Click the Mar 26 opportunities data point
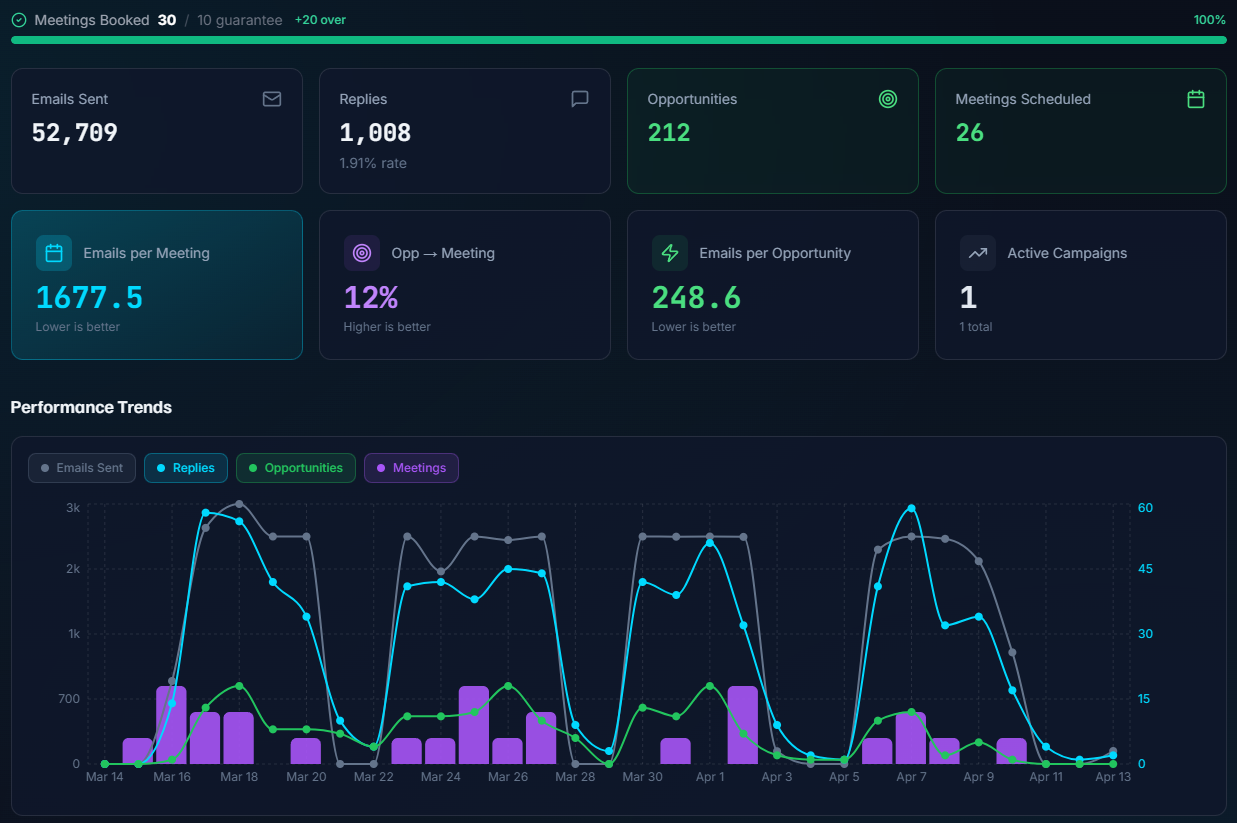 tap(508, 686)
